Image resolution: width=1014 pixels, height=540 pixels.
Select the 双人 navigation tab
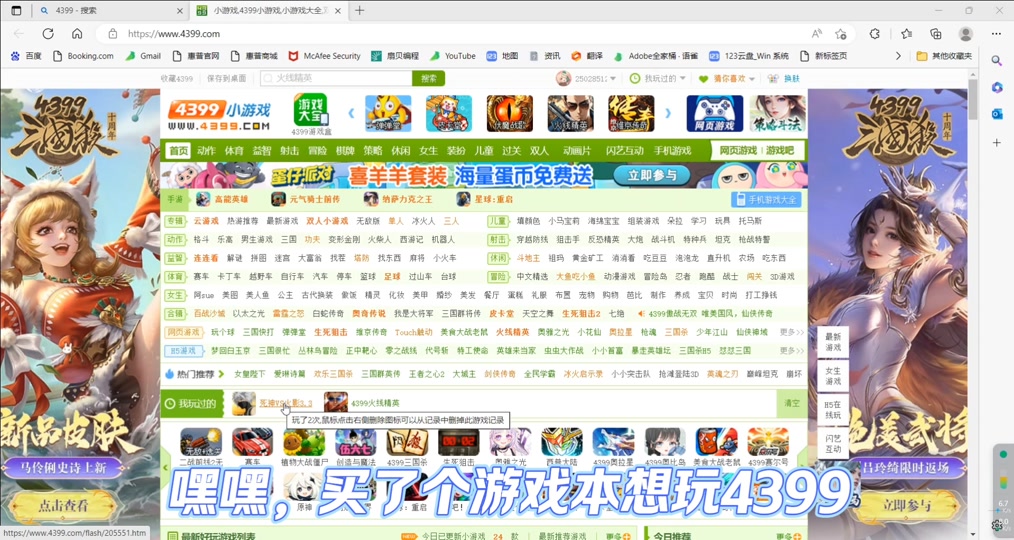click(539, 151)
